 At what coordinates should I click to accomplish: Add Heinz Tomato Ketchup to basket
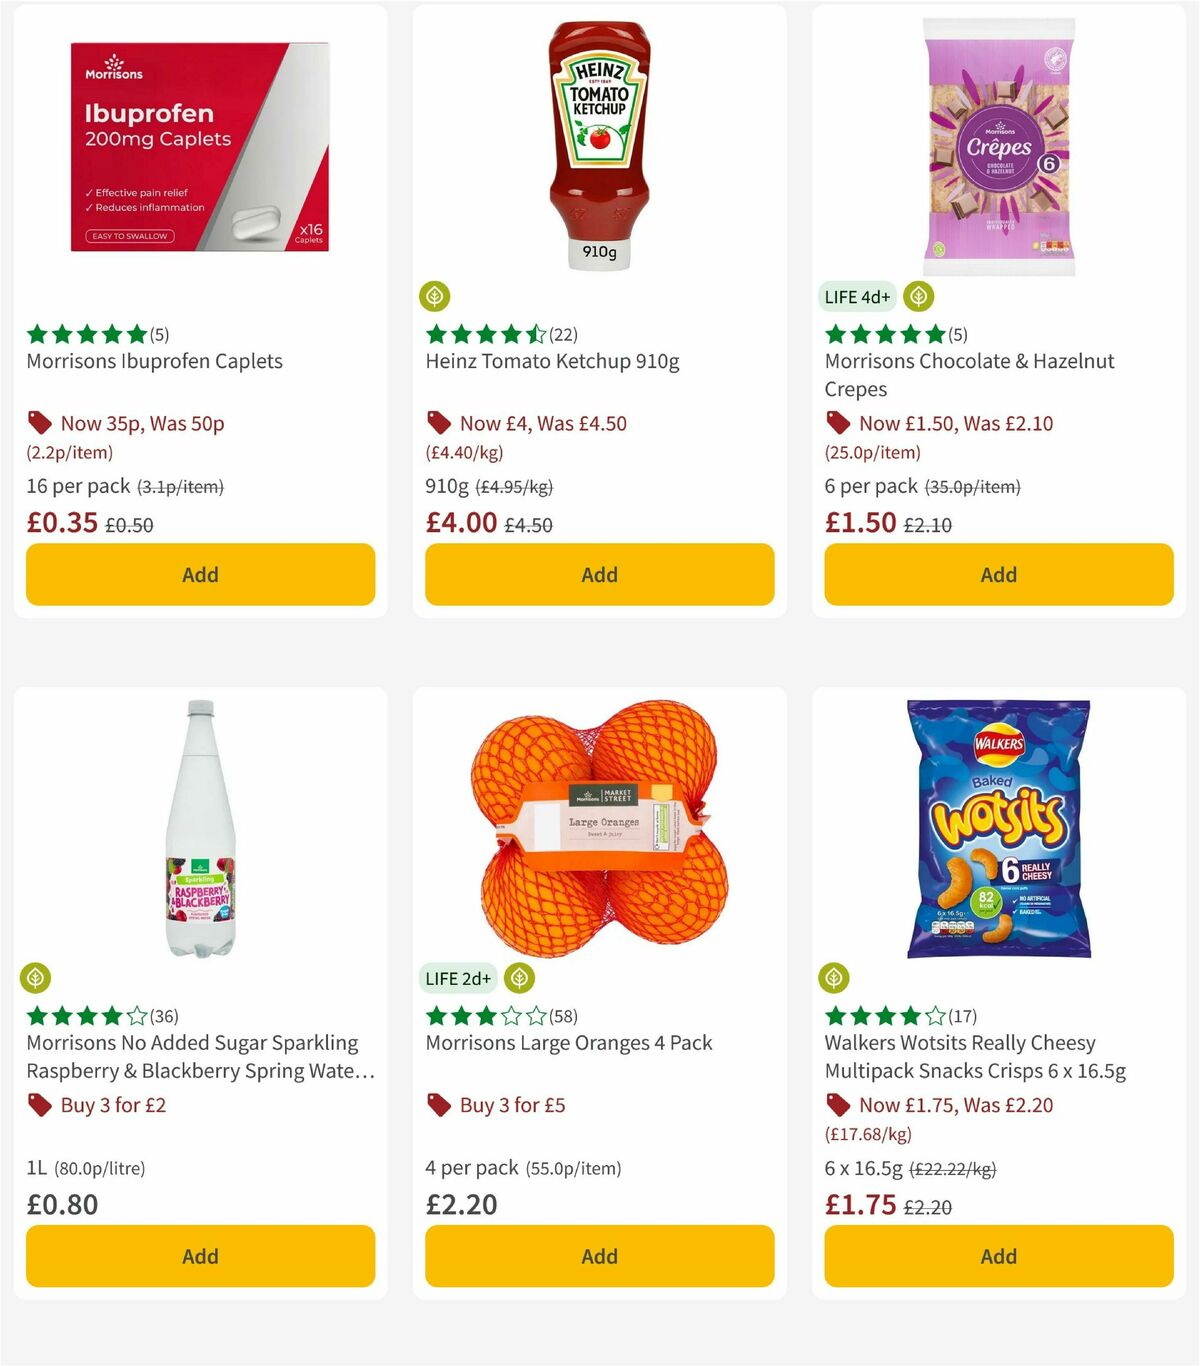pos(599,574)
